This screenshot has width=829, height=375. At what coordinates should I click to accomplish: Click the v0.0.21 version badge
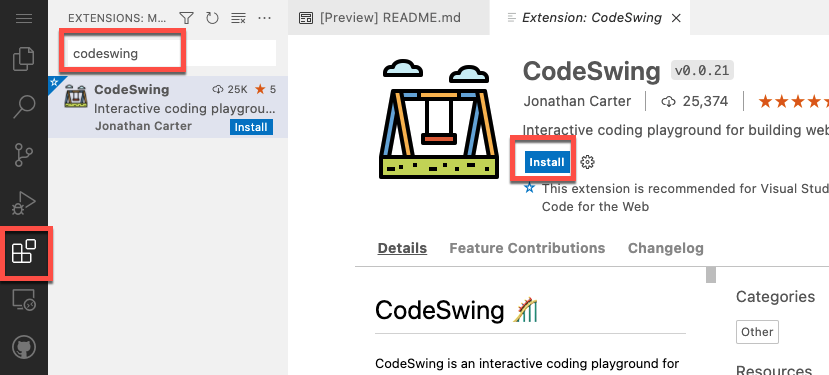pos(702,70)
